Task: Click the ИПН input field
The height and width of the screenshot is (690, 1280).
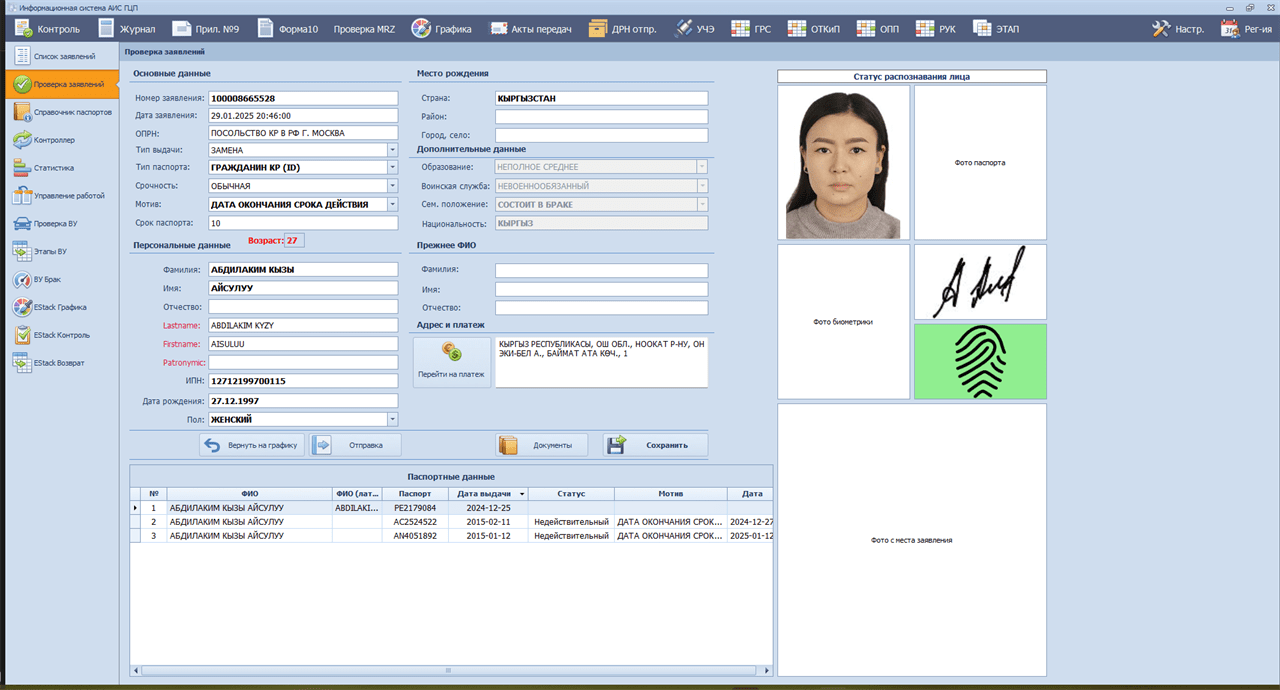Action: pyautogui.click(x=303, y=380)
